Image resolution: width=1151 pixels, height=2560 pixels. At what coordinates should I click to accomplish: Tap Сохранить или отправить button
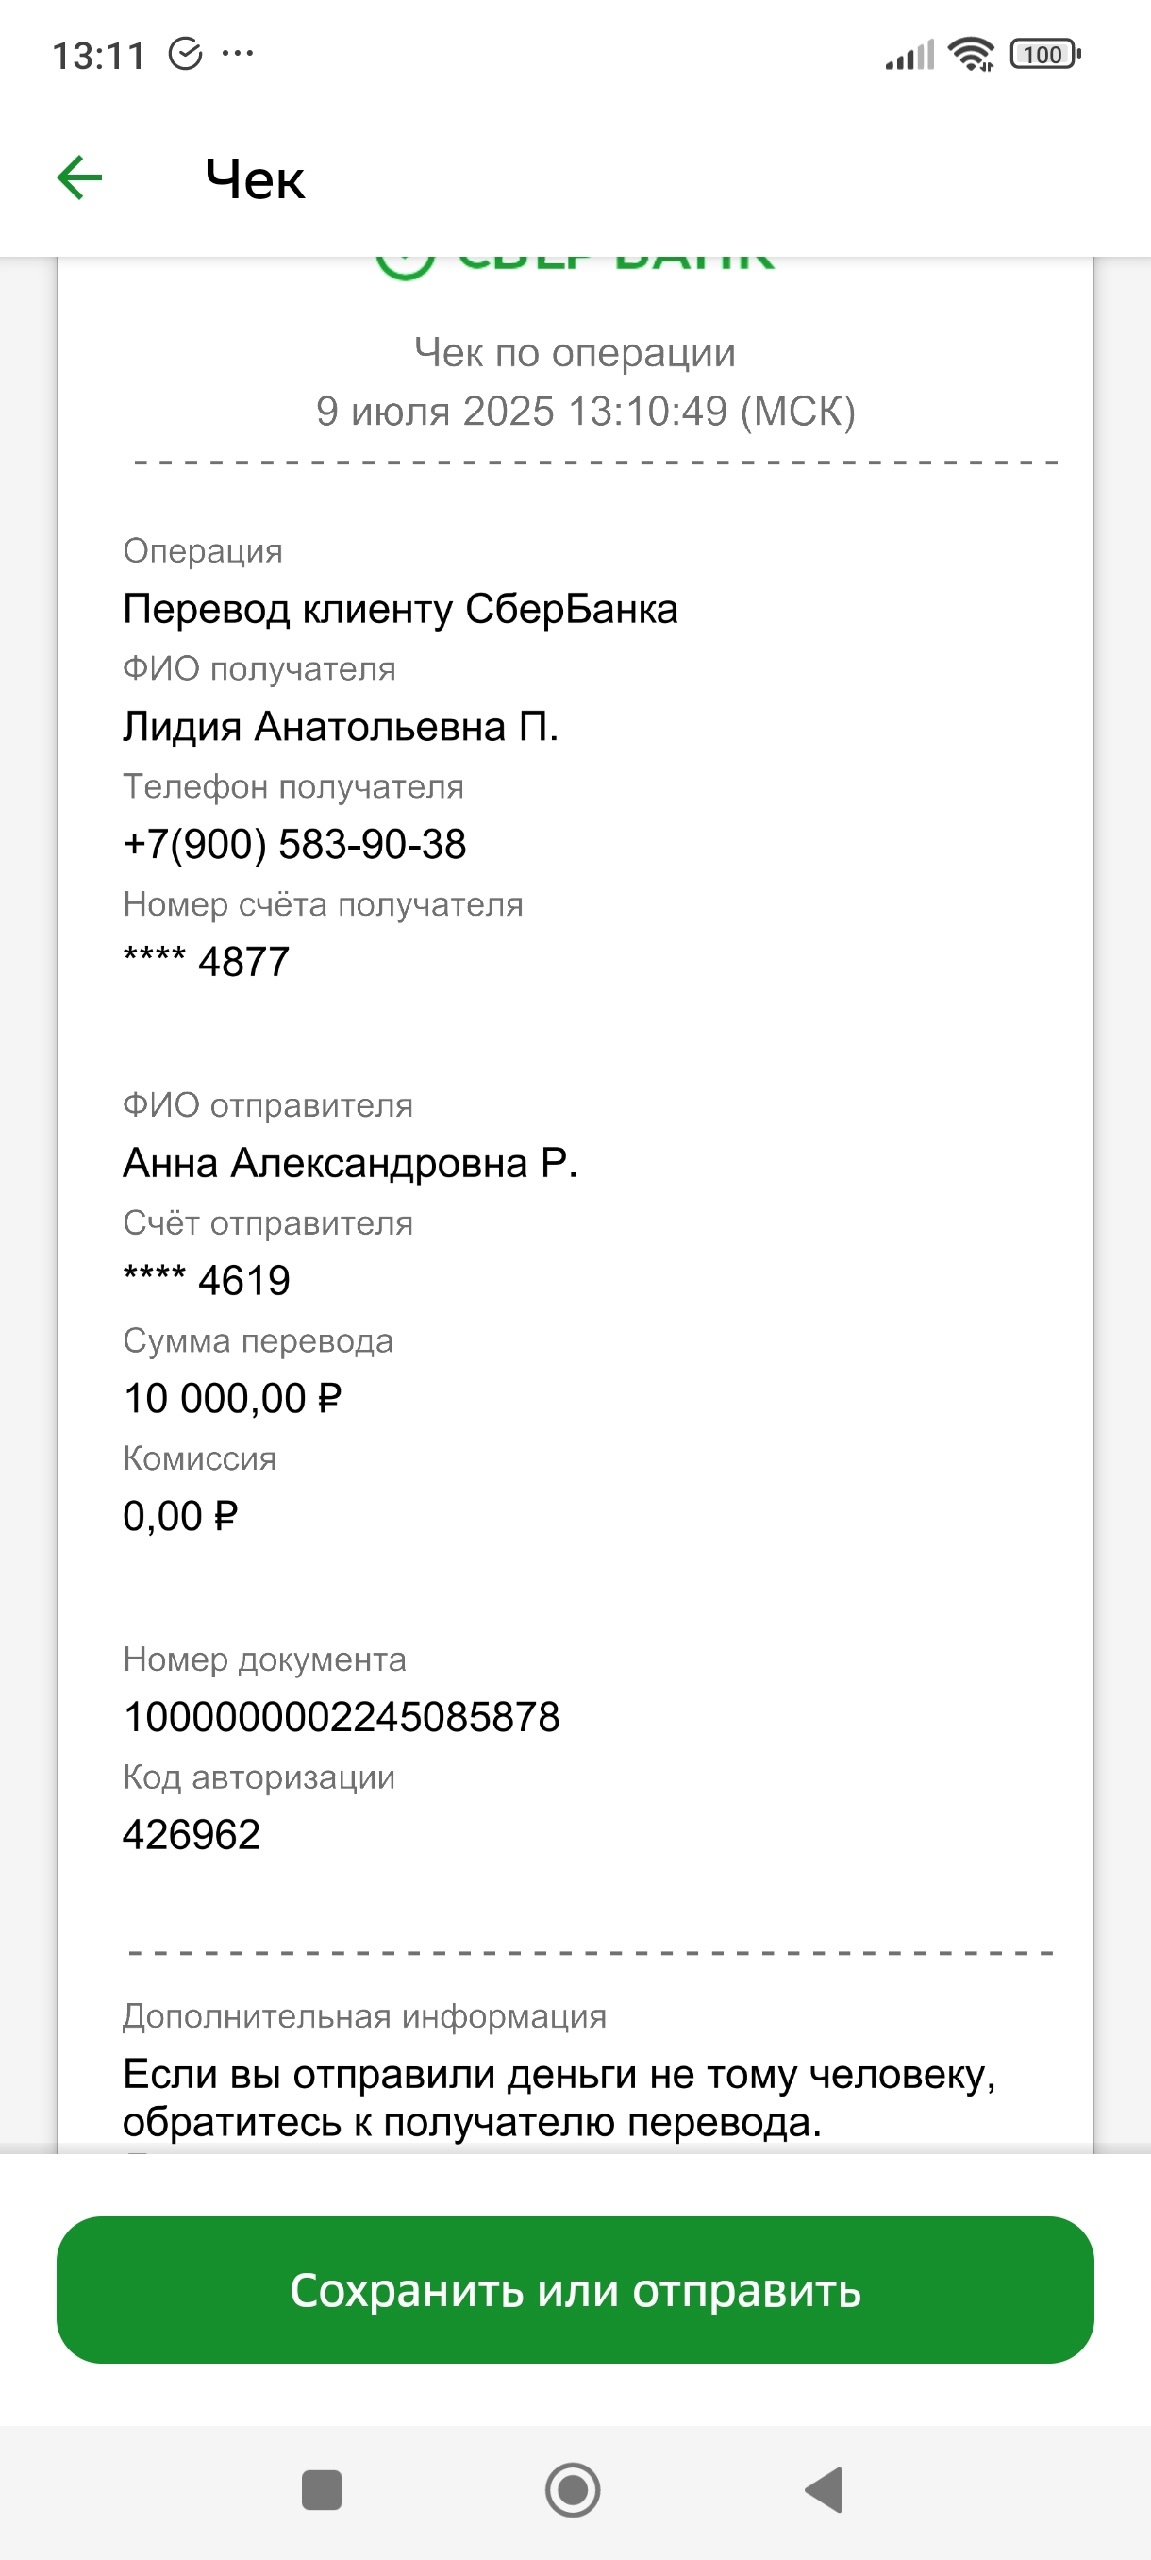tap(575, 2290)
